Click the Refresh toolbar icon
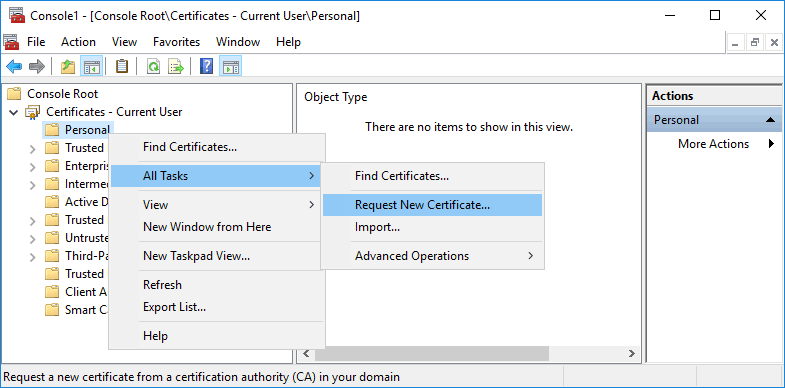Image resolution: width=785 pixels, height=388 pixels. click(x=153, y=66)
